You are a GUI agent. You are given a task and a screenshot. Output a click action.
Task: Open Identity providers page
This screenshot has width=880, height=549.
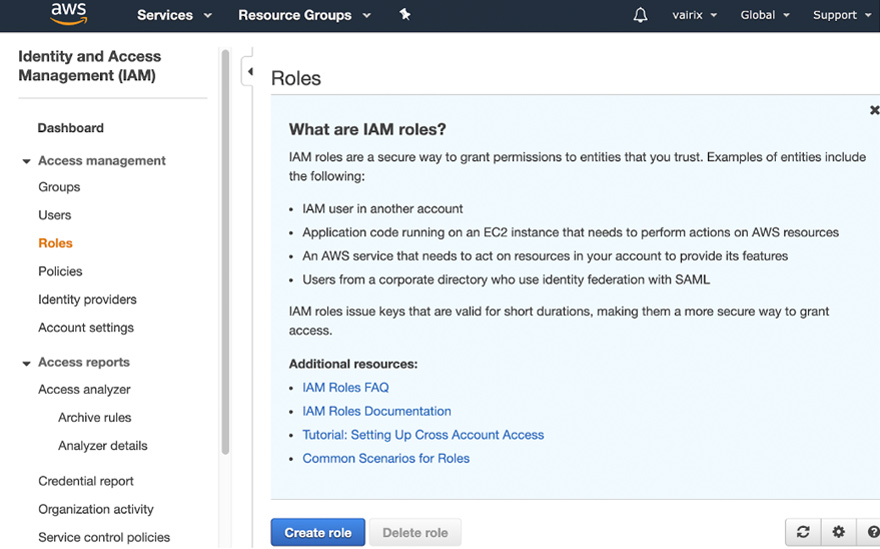[x=87, y=300]
